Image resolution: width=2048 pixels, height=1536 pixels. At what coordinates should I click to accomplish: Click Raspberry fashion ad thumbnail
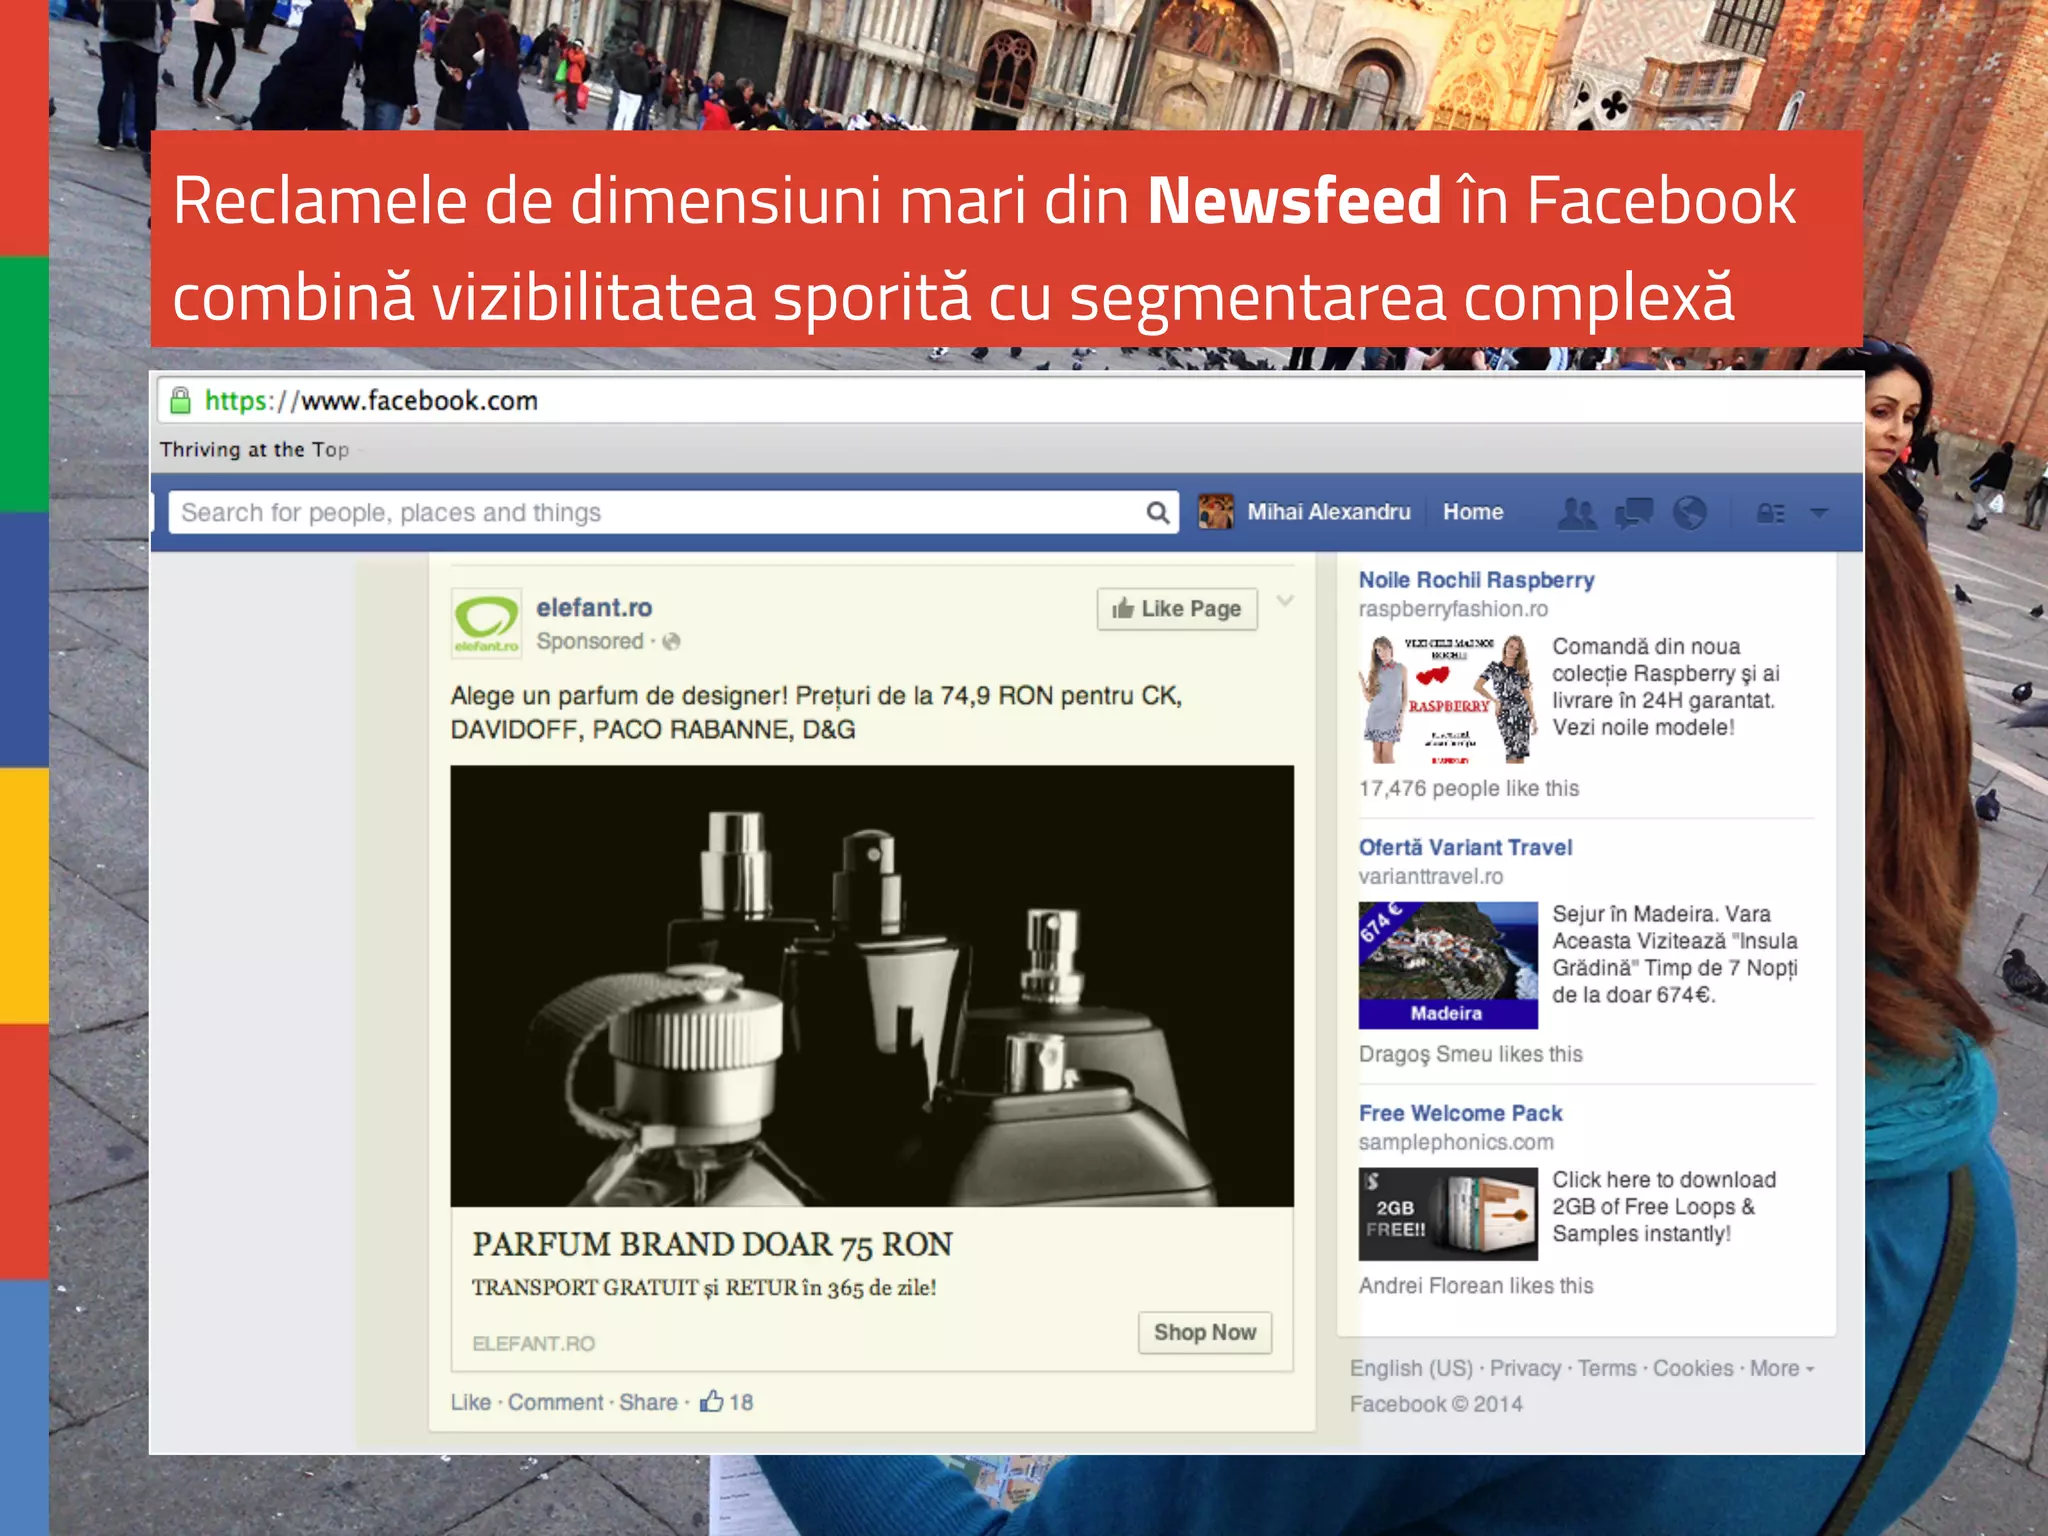1448,700
